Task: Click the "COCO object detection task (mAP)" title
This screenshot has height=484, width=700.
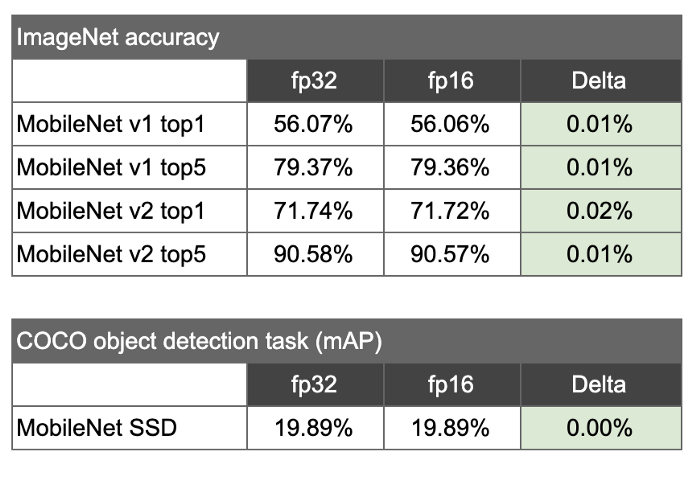Action: click(200, 342)
